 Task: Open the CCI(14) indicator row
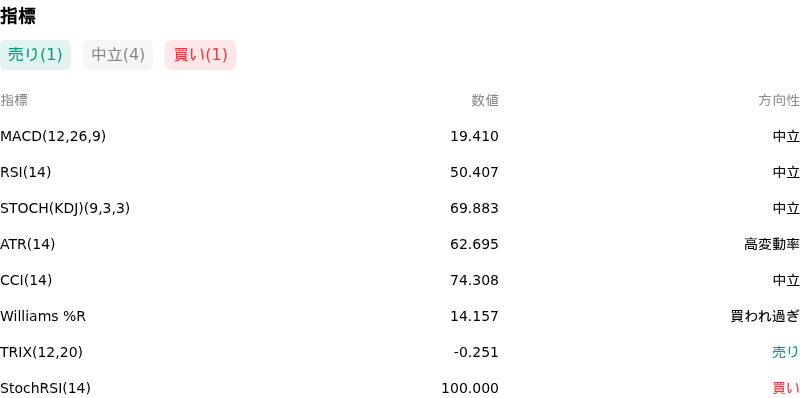400,280
